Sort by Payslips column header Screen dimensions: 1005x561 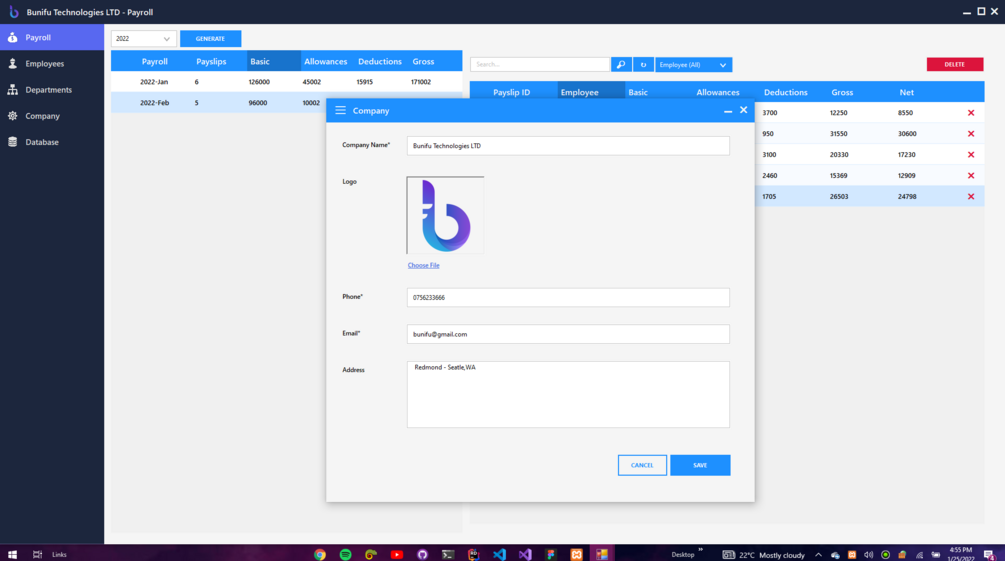point(211,62)
